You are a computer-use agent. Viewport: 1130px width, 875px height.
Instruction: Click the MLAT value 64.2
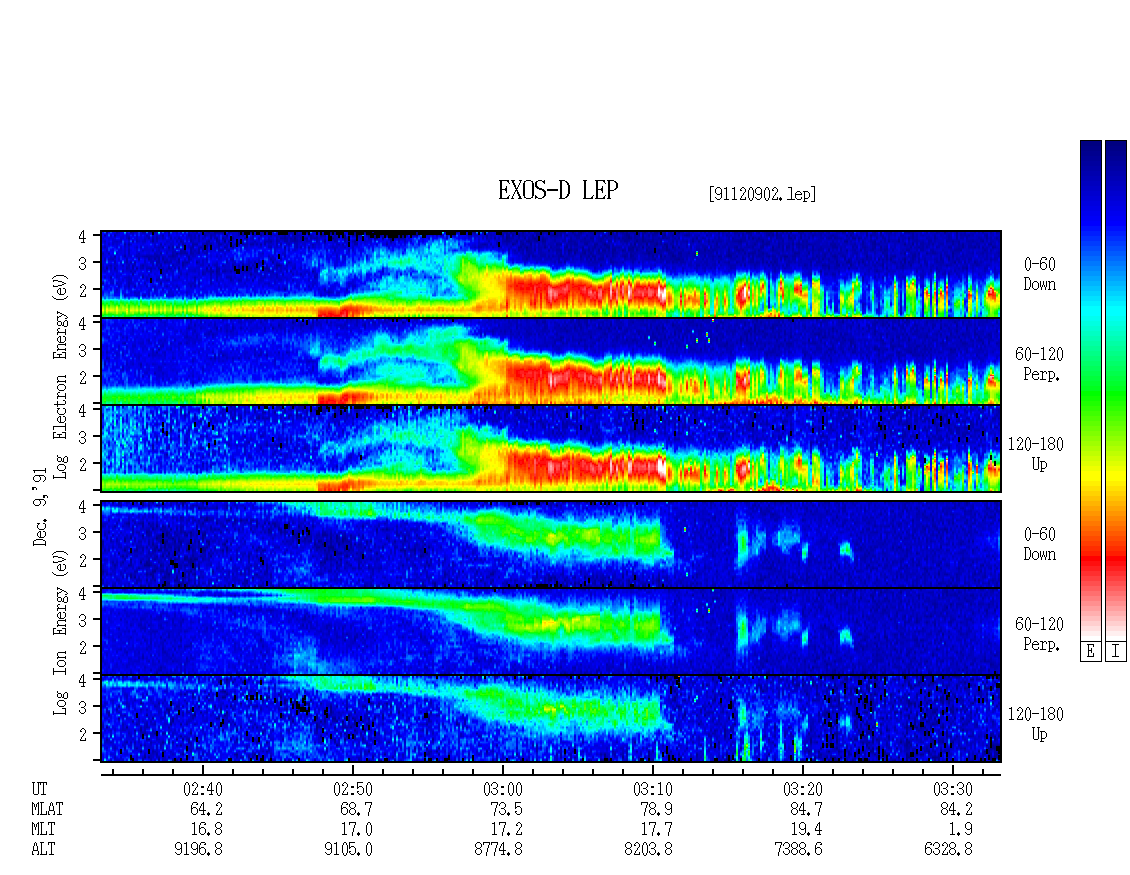tap(206, 809)
